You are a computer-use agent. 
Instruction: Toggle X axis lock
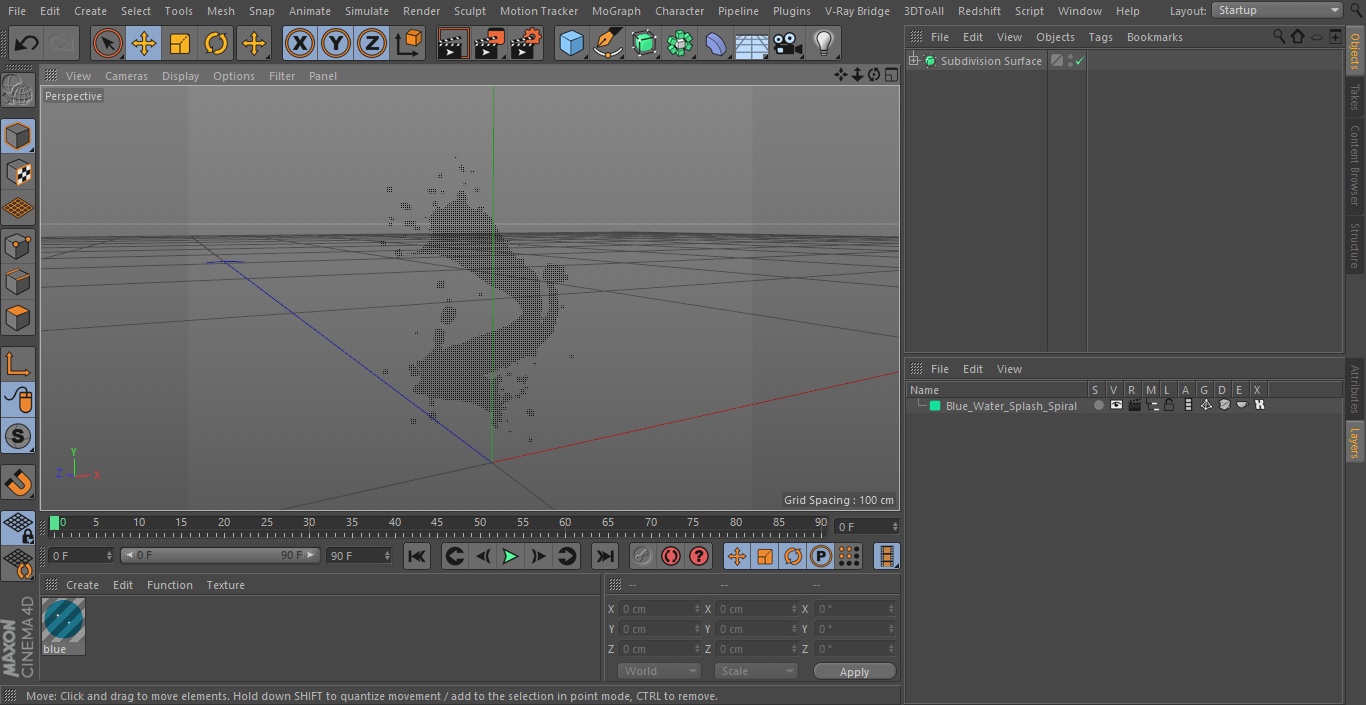pyautogui.click(x=299, y=43)
